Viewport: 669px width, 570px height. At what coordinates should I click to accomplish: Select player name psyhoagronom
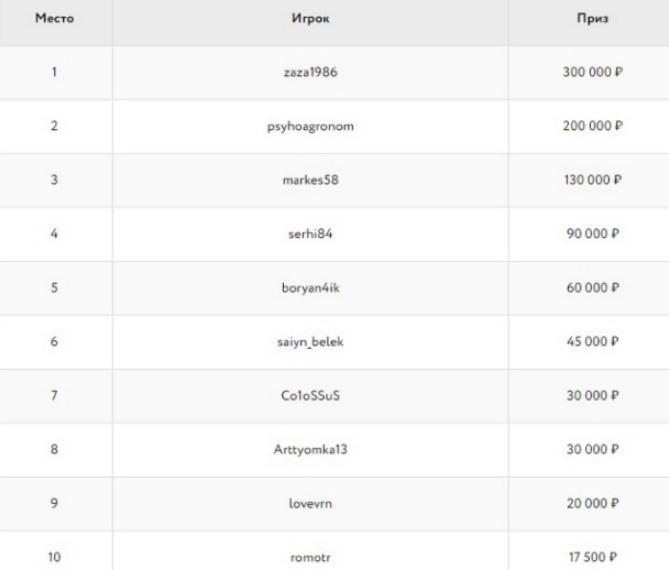[311, 127]
